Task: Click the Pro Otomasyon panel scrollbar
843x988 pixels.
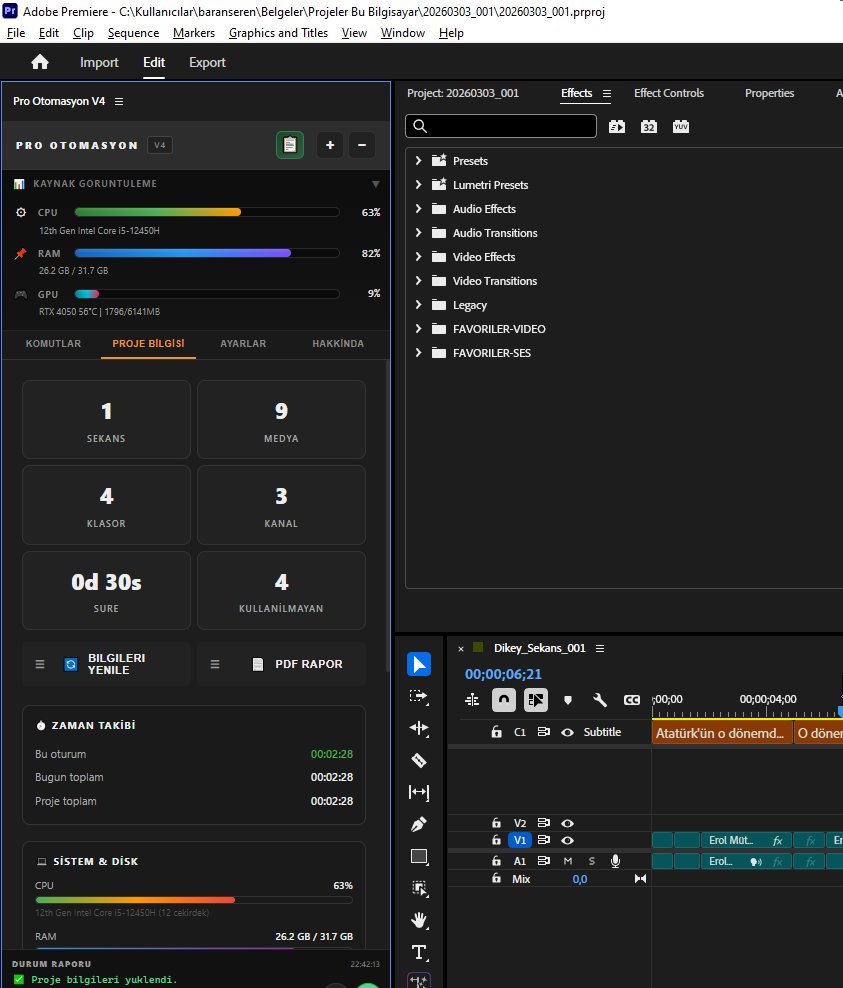Action: (x=387, y=517)
